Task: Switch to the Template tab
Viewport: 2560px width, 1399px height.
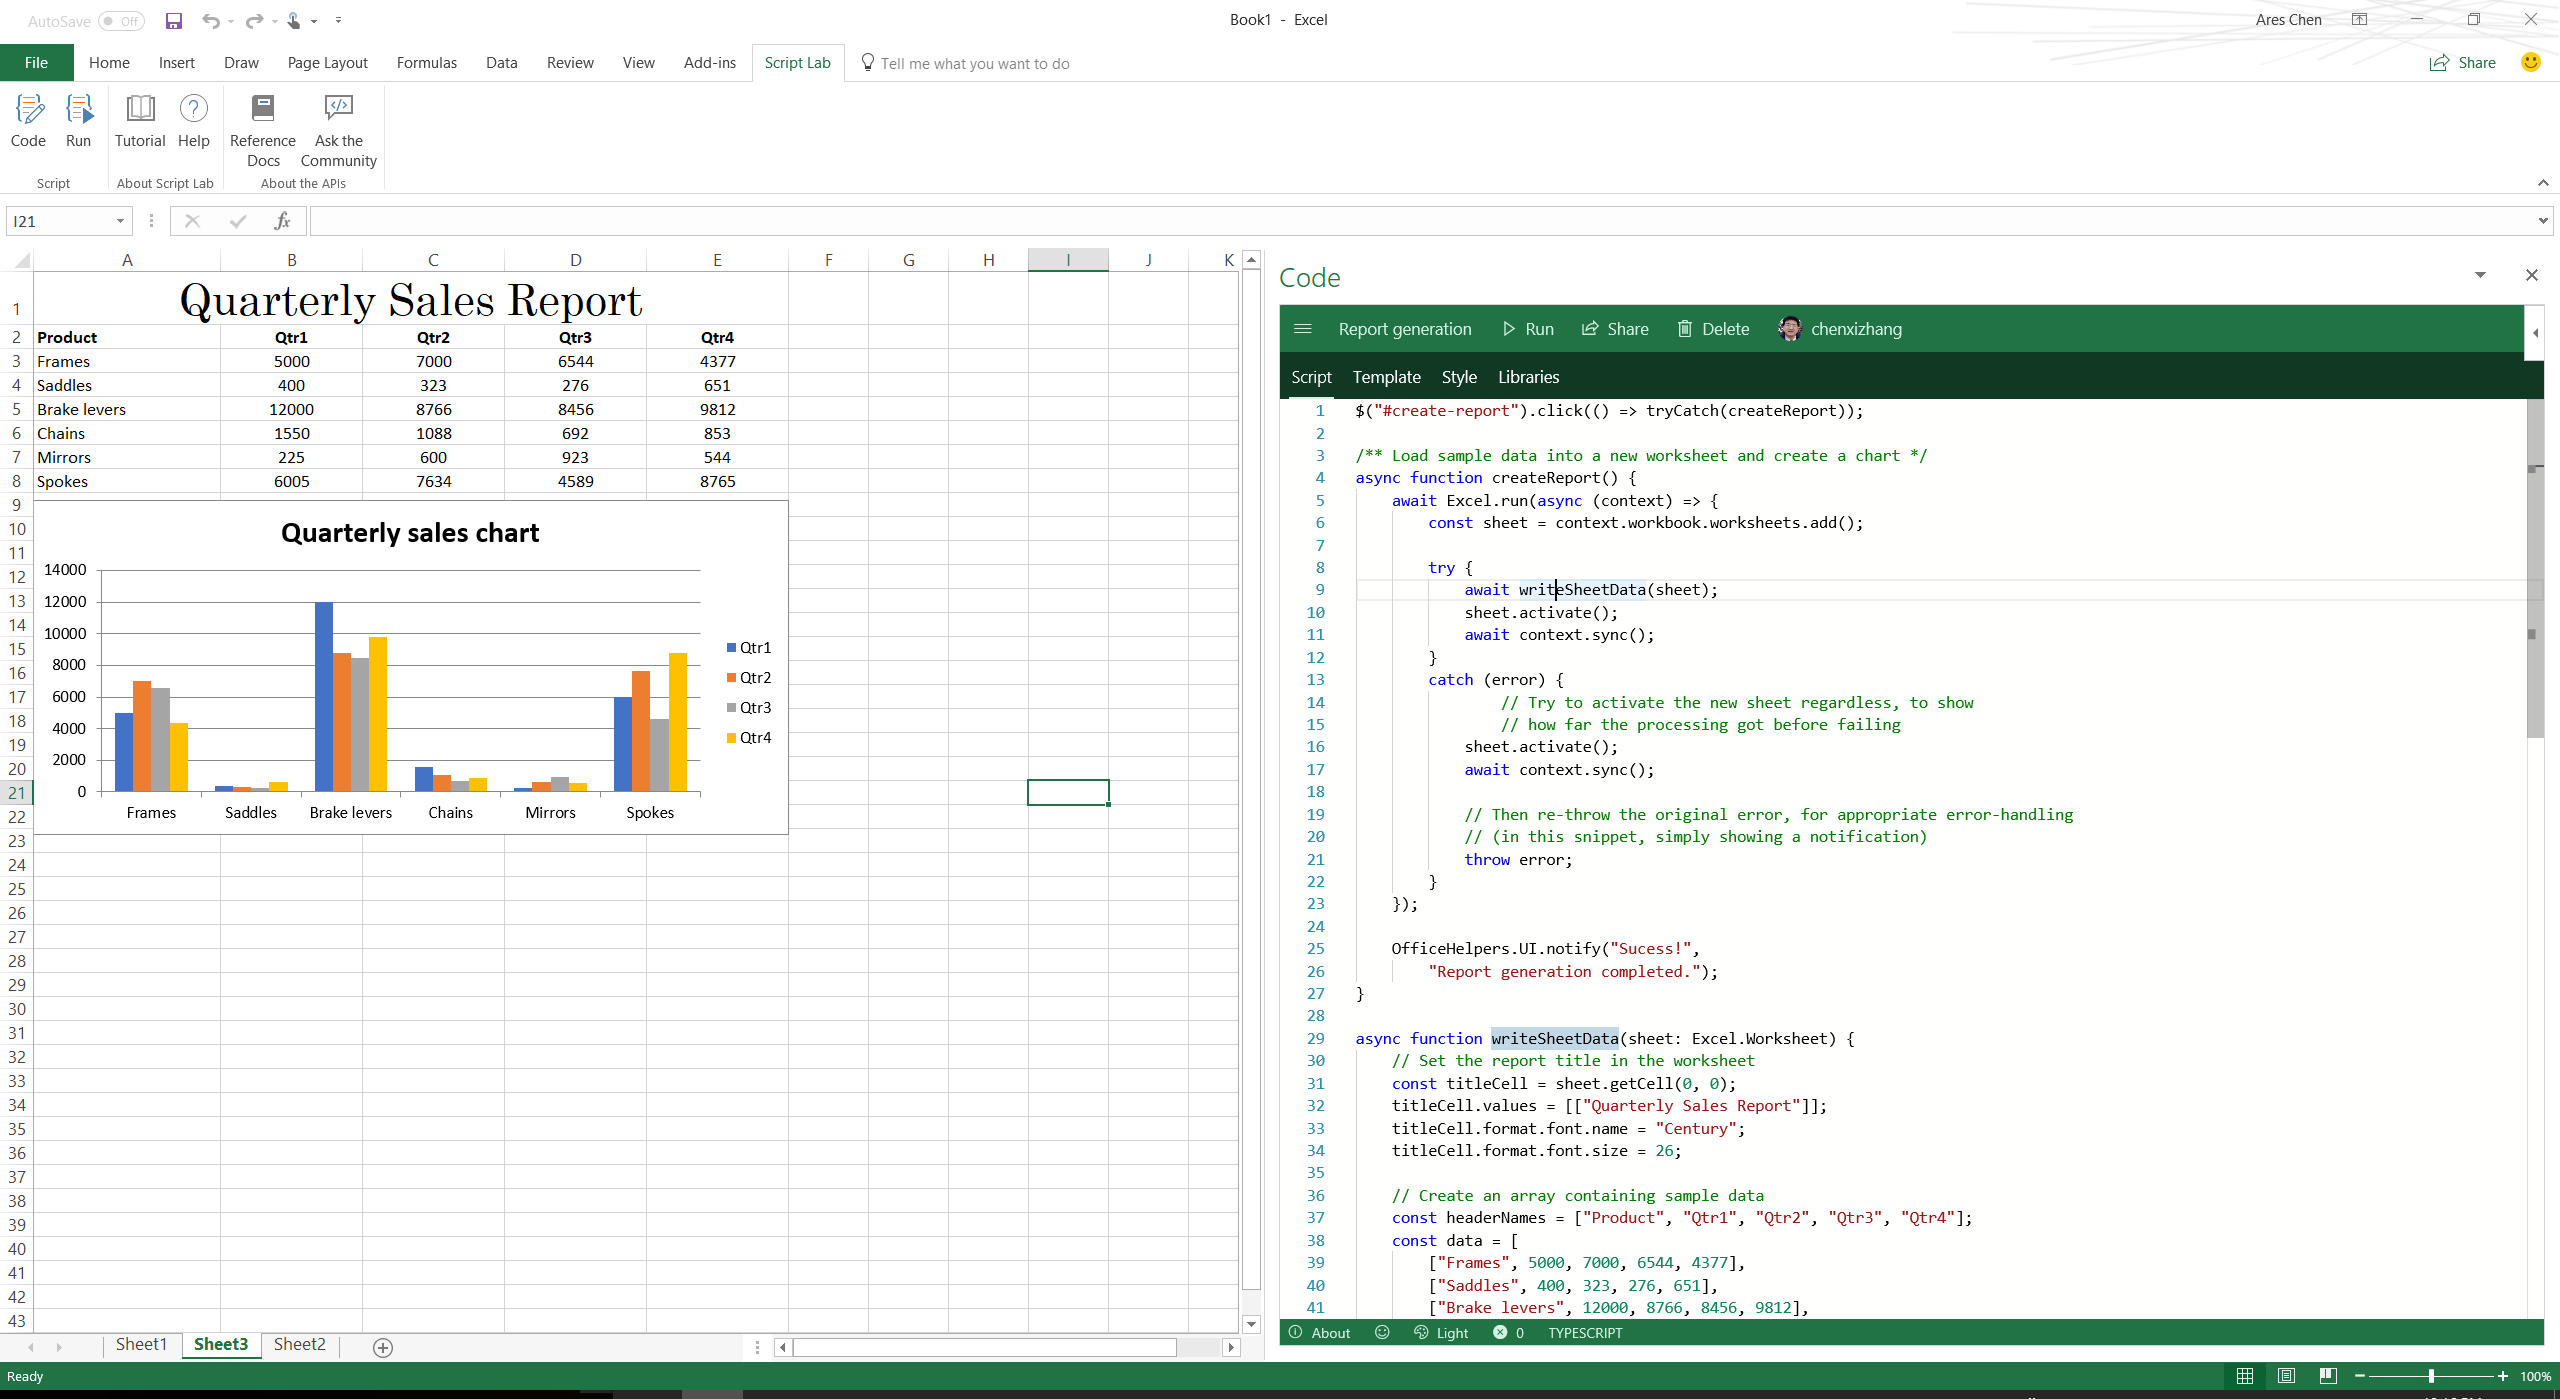Action: 1386,377
